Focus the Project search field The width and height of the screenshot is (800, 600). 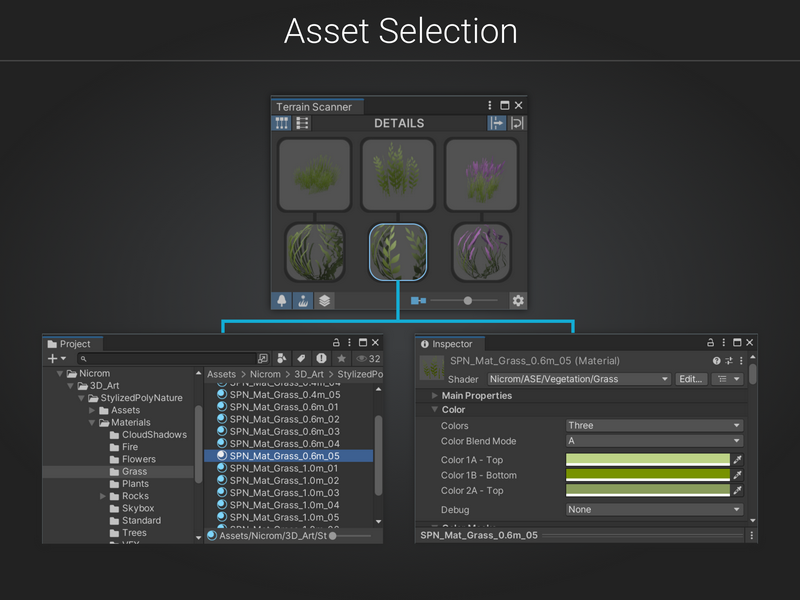pos(167,359)
